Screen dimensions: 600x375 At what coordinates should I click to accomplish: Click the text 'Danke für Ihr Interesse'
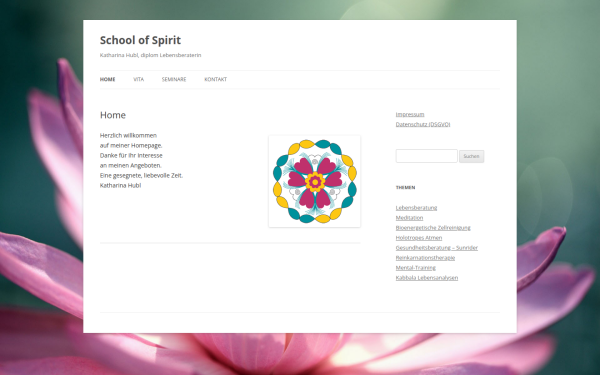coord(131,155)
